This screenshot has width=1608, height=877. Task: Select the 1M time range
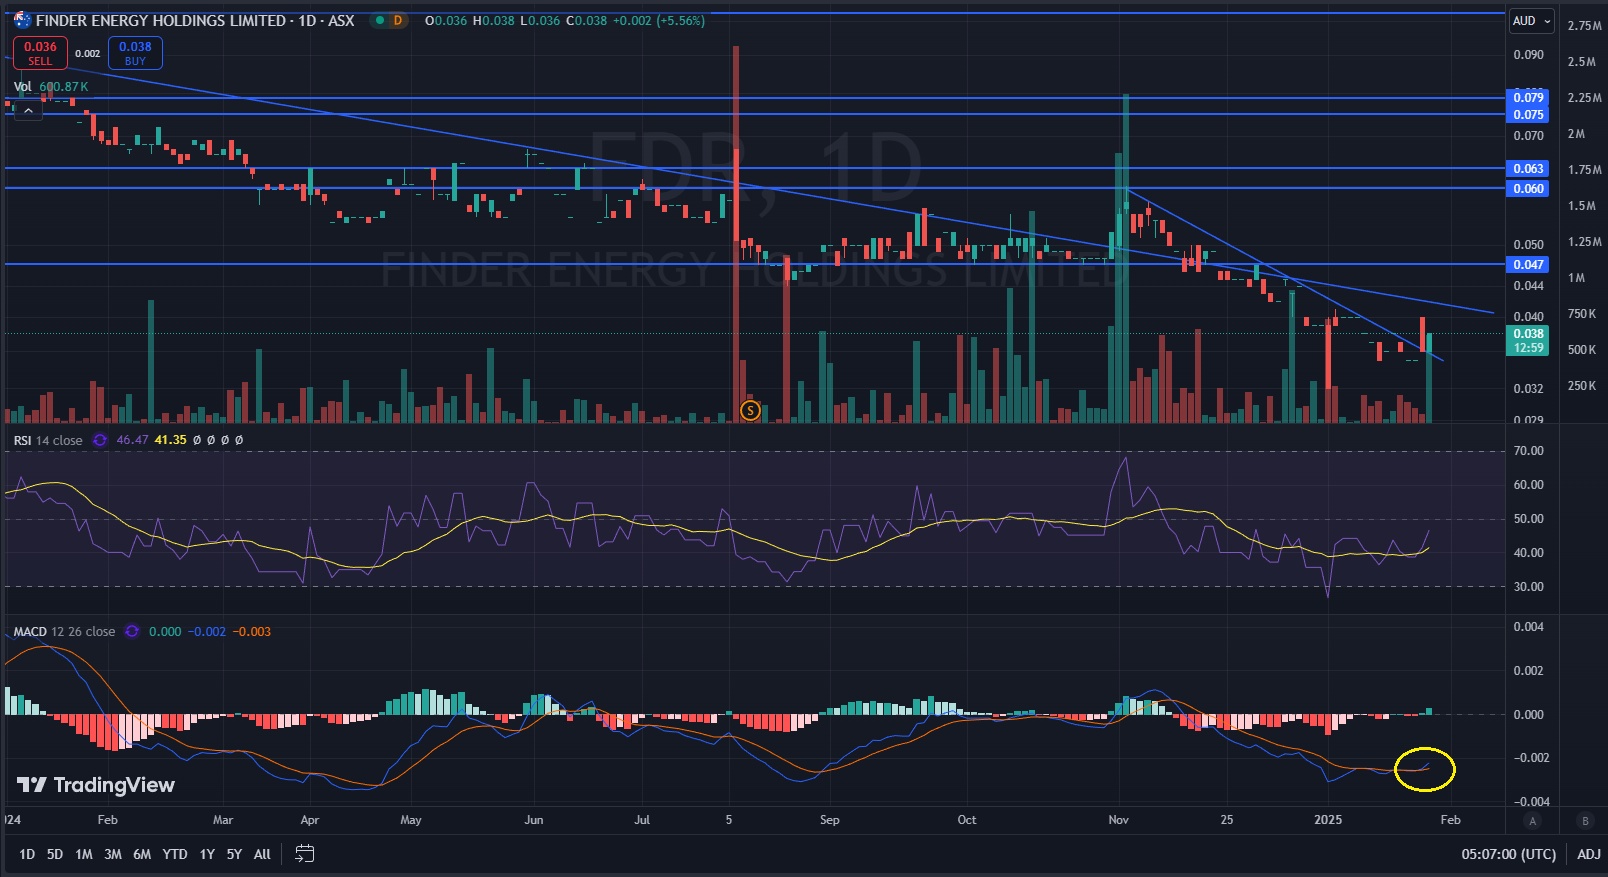point(84,854)
